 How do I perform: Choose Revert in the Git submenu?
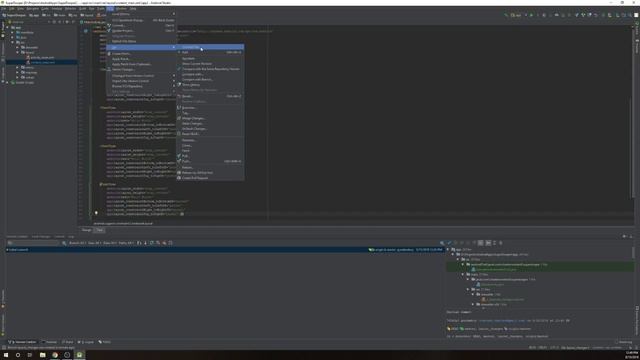click(x=210, y=96)
